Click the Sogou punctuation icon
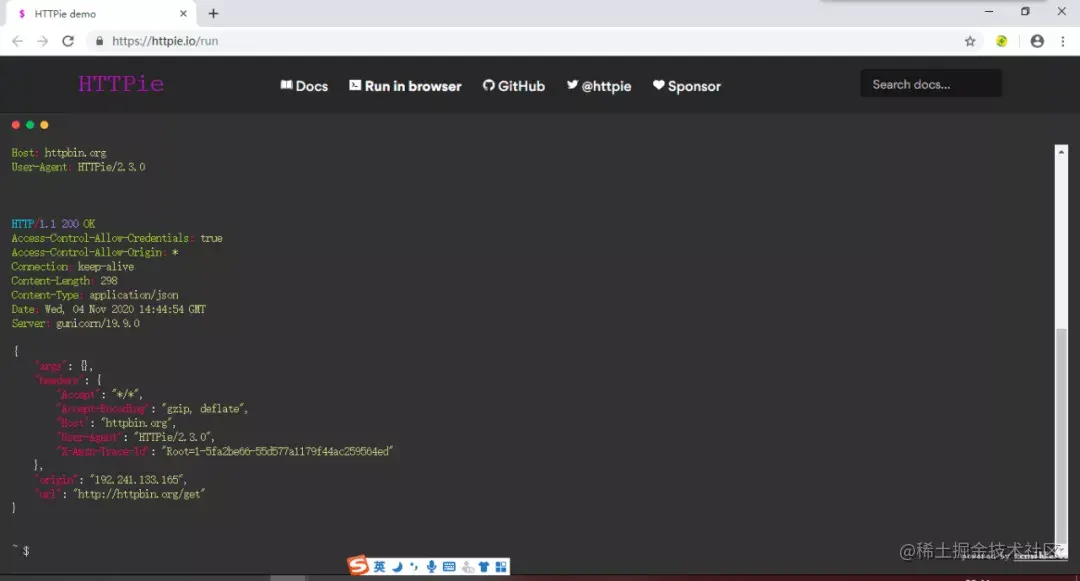 [414, 567]
